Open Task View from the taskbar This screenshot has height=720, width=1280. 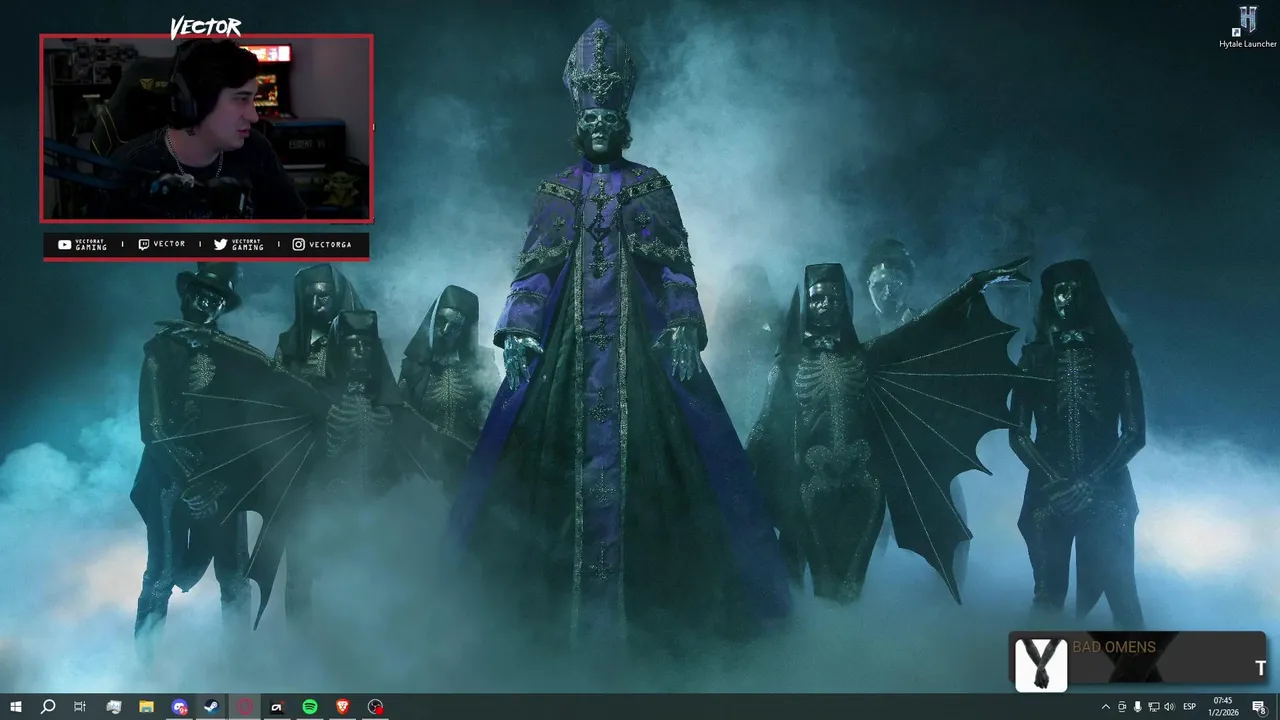coord(80,707)
